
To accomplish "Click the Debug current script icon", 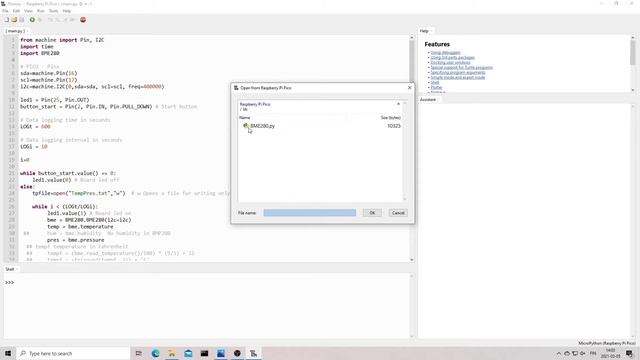I will [x=40, y=20].
